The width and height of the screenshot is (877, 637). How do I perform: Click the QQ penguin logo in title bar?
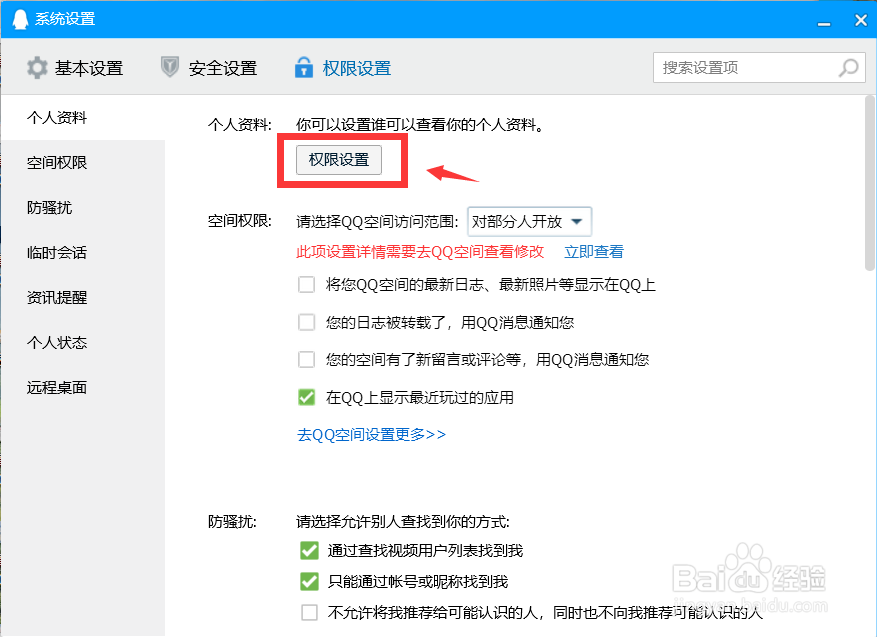[20, 19]
